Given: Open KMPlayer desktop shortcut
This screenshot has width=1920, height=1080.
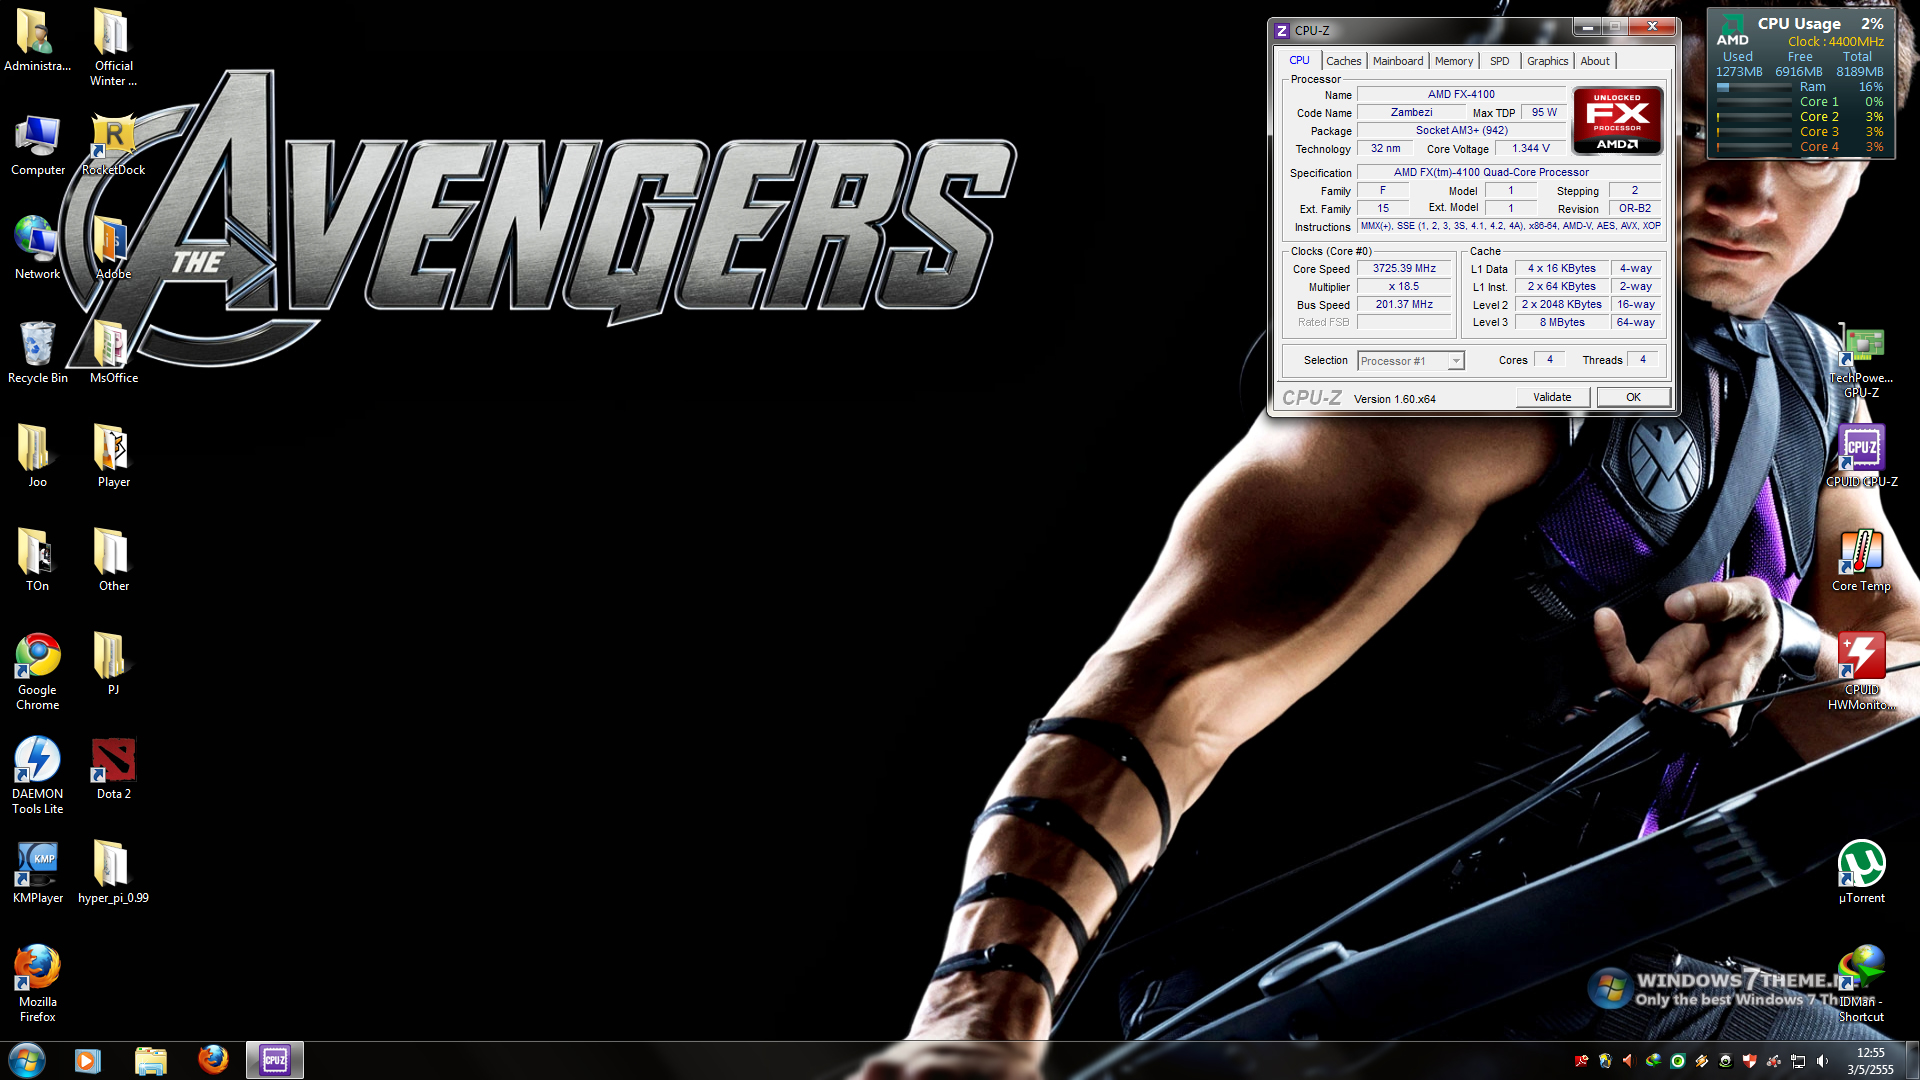Looking at the screenshot, I should [37, 865].
